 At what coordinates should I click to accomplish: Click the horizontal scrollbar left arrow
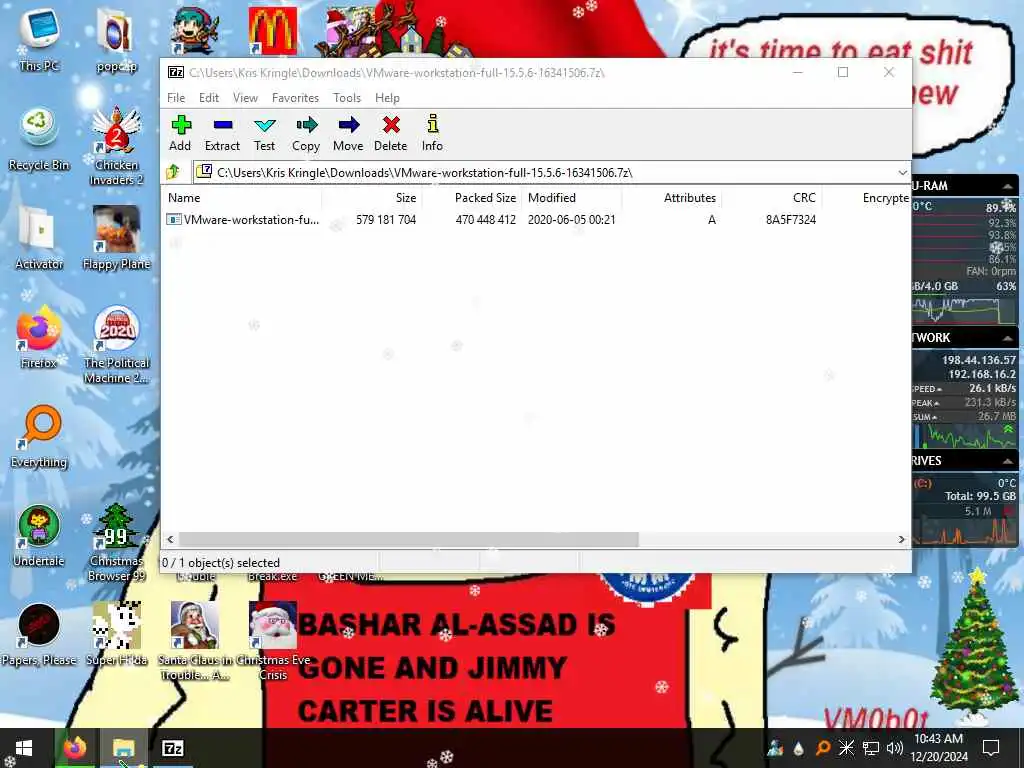pos(170,539)
